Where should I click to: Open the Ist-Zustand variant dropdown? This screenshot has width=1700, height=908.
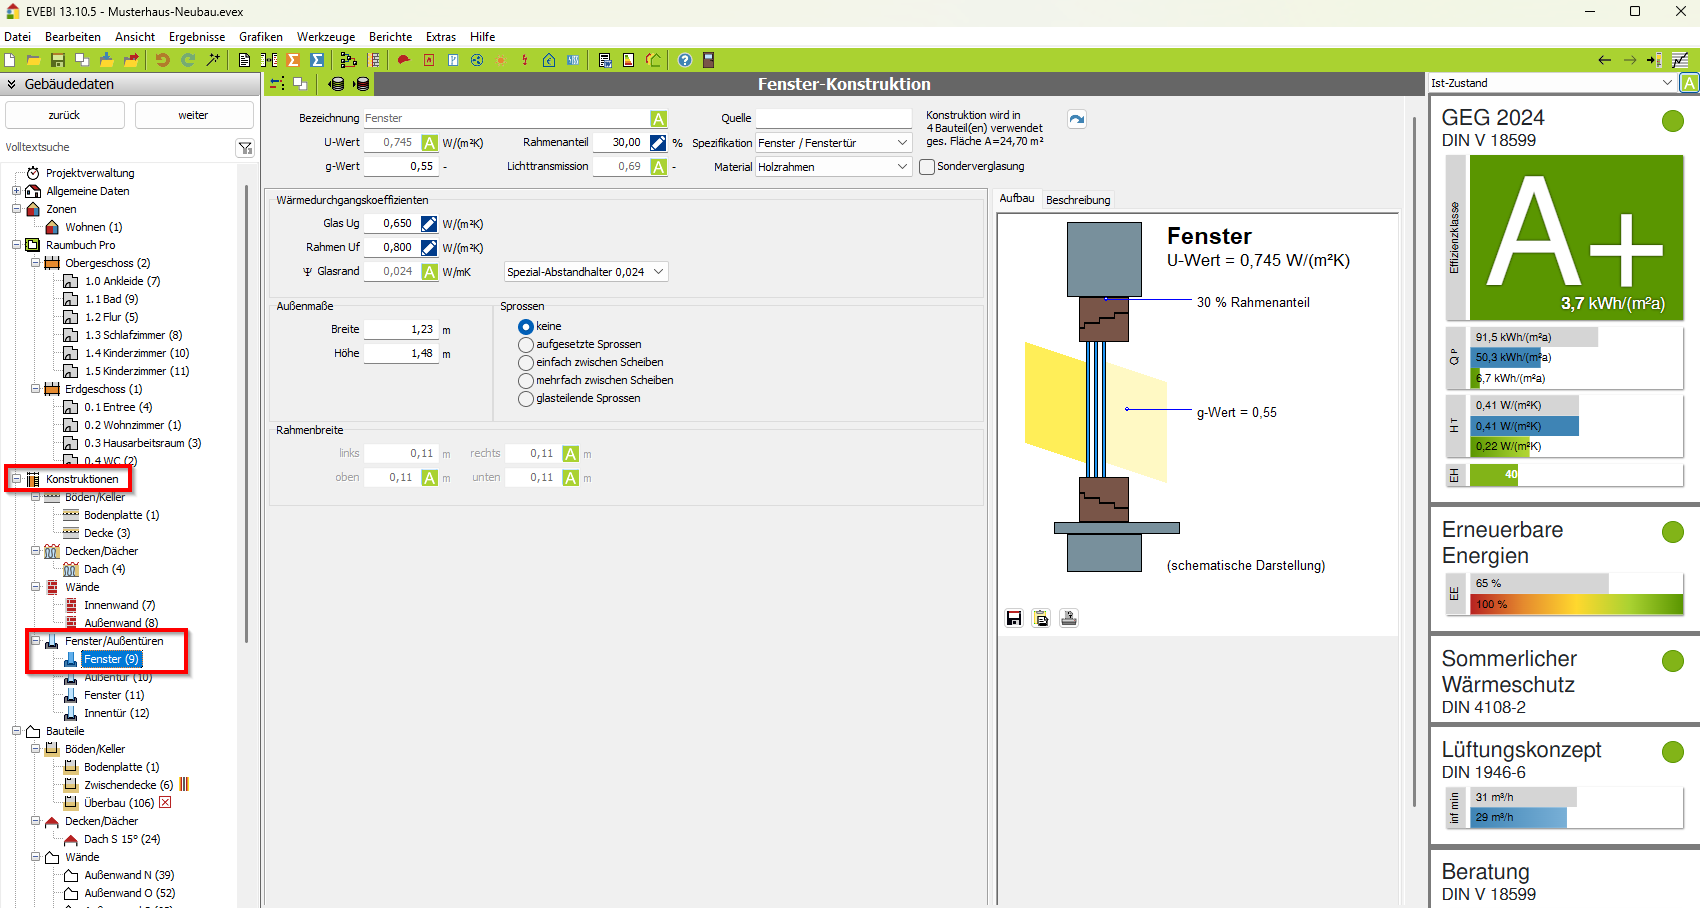click(1551, 83)
